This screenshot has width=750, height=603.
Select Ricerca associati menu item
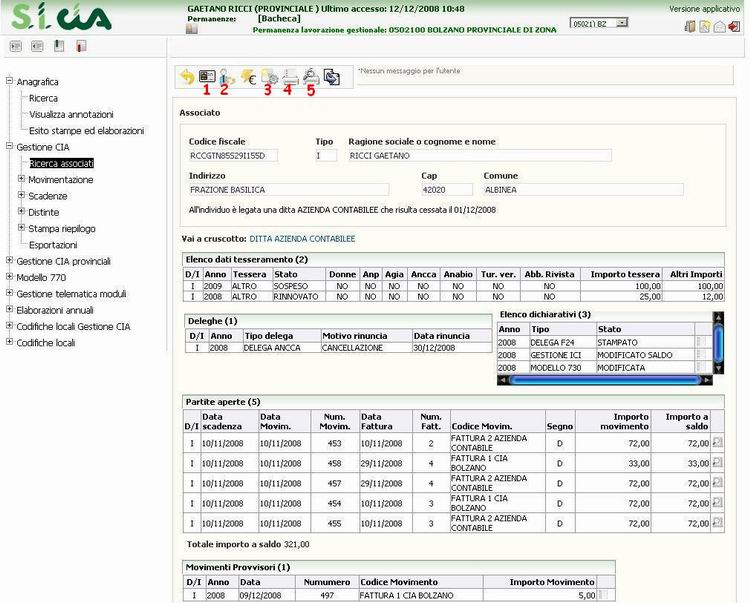(61, 163)
